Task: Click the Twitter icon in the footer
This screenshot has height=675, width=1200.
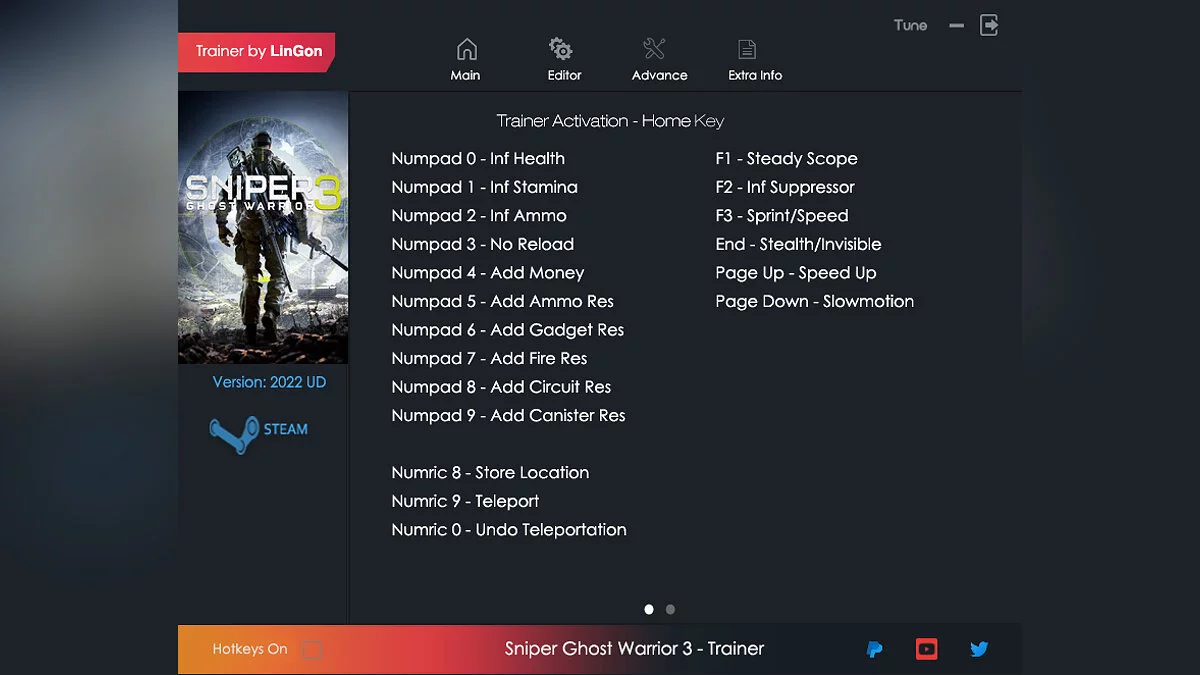Action: point(979,649)
